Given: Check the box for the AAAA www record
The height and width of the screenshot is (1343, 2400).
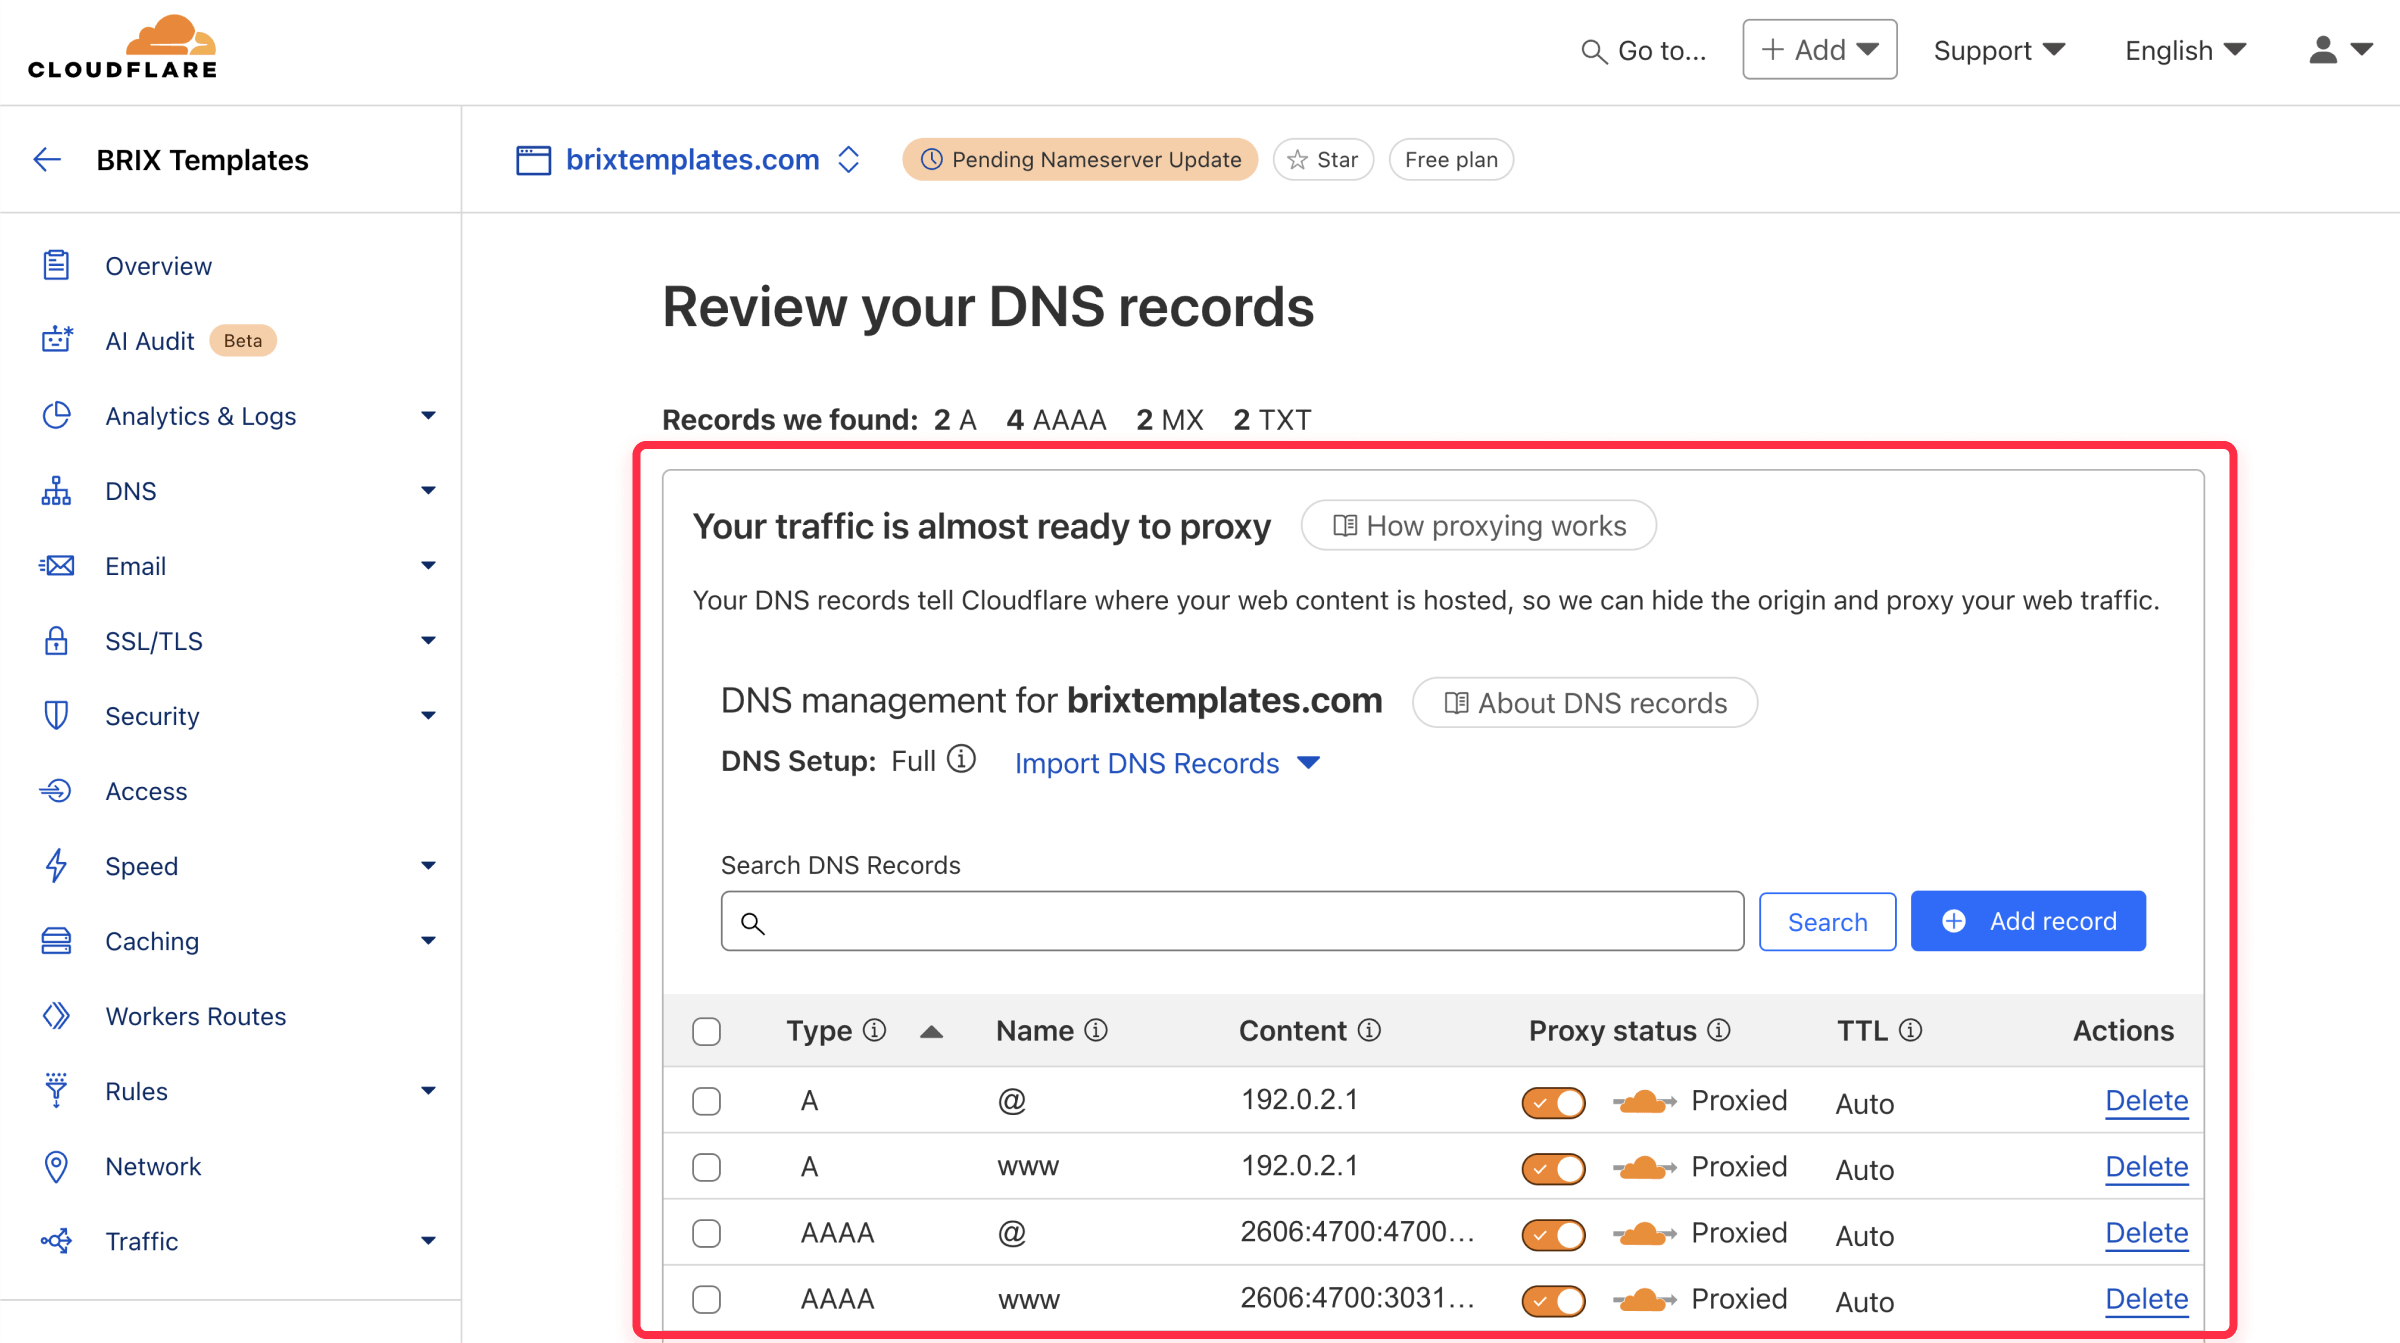Looking at the screenshot, I should click(x=707, y=1299).
